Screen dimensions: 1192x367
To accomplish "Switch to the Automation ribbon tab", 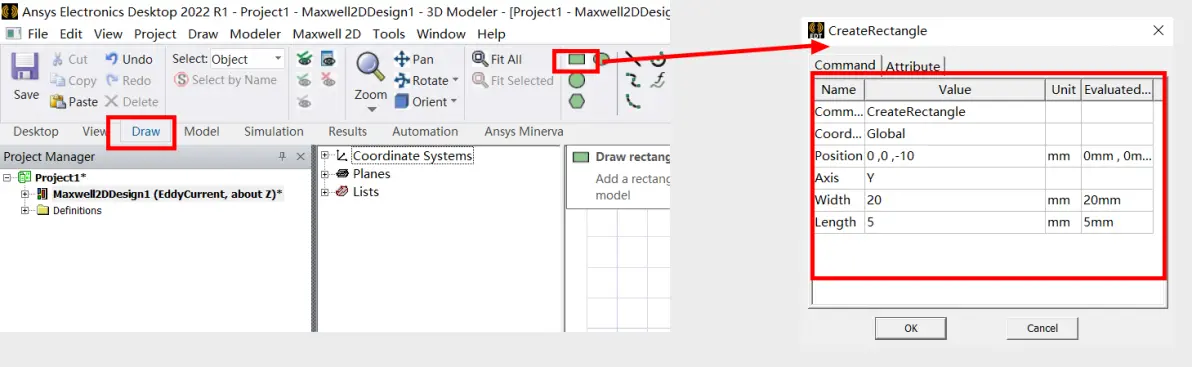I will tap(425, 131).
